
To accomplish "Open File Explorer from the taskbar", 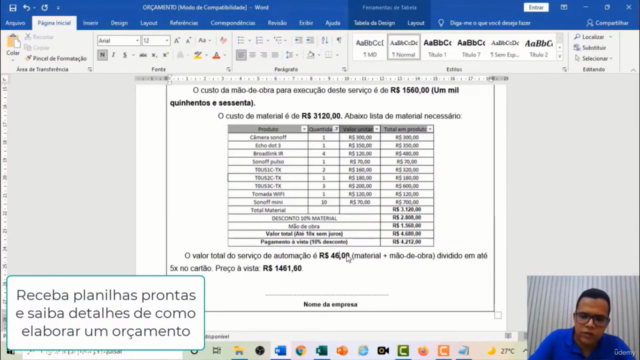I will [x=239, y=351].
